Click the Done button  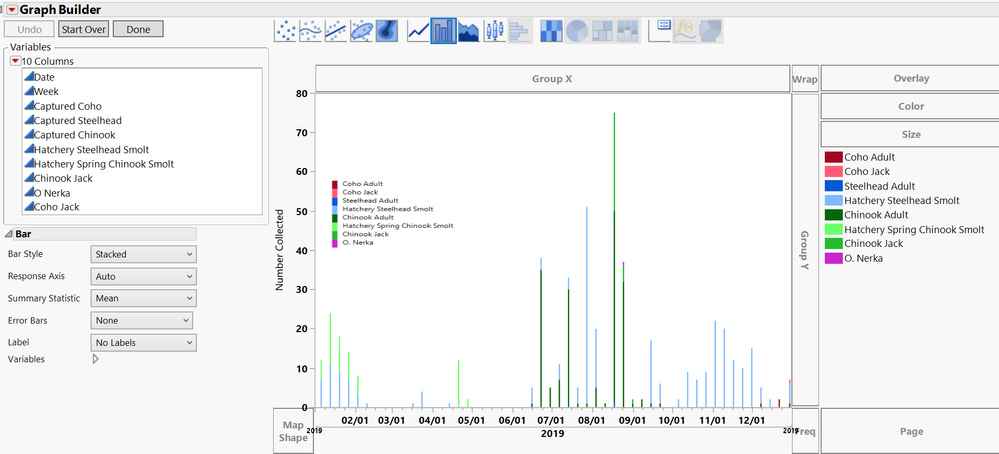[x=138, y=29]
